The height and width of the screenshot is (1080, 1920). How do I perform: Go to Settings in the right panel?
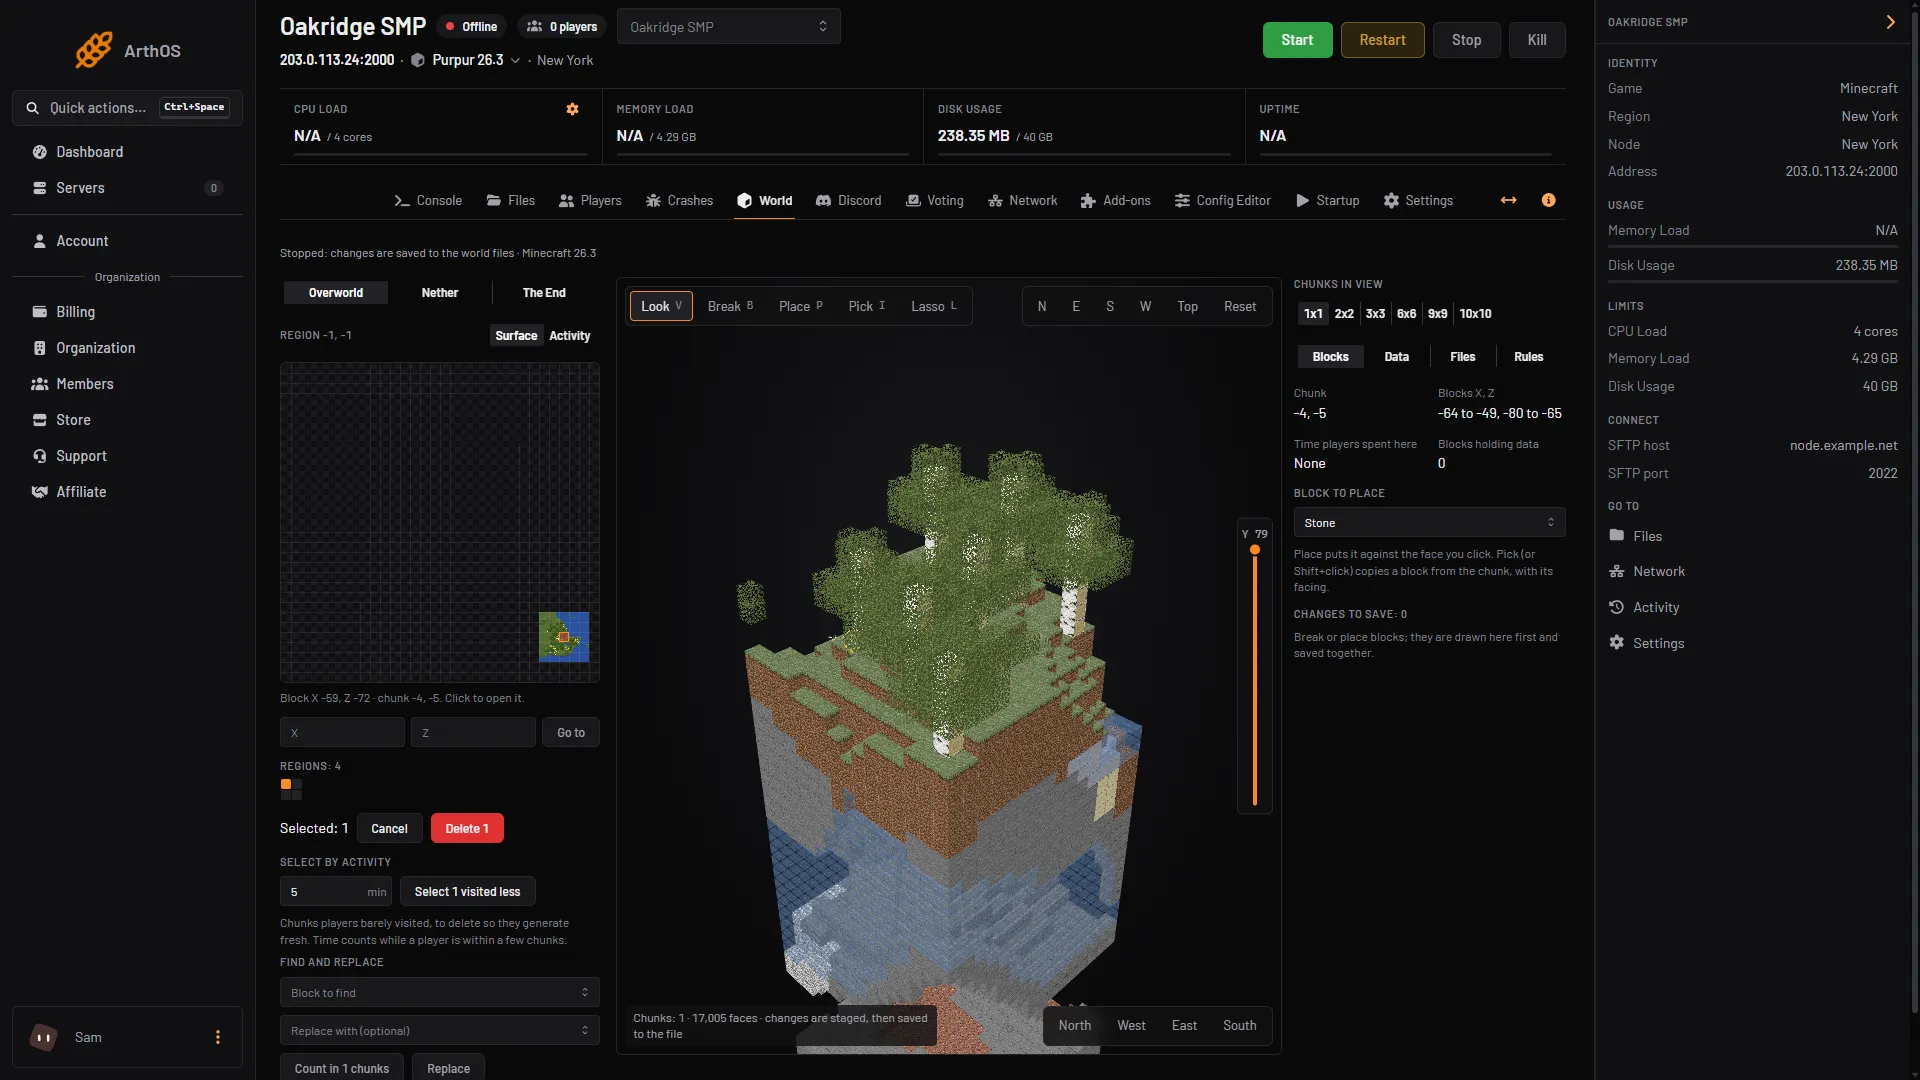pyautogui.click(x=1658, y=643)
